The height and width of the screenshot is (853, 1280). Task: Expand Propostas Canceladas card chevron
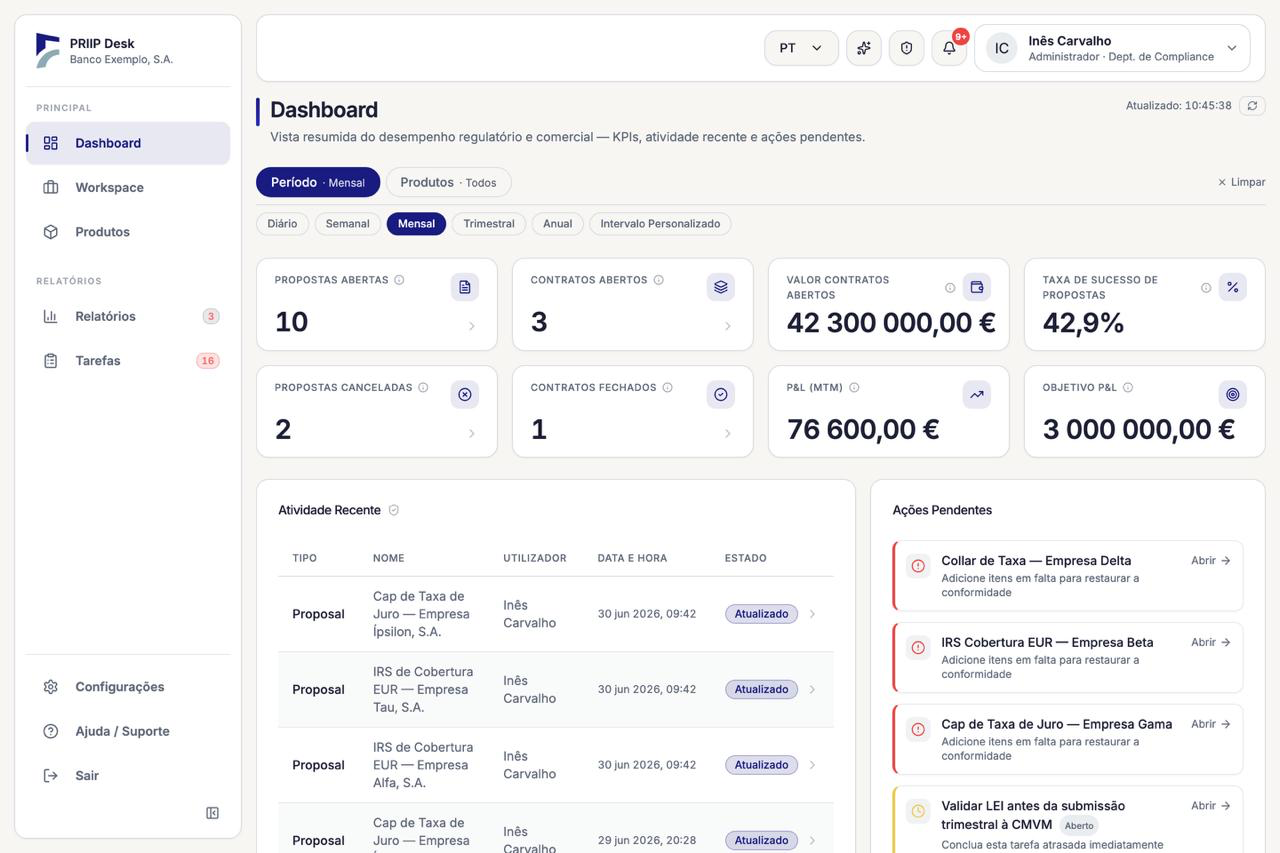coord(472,433)
